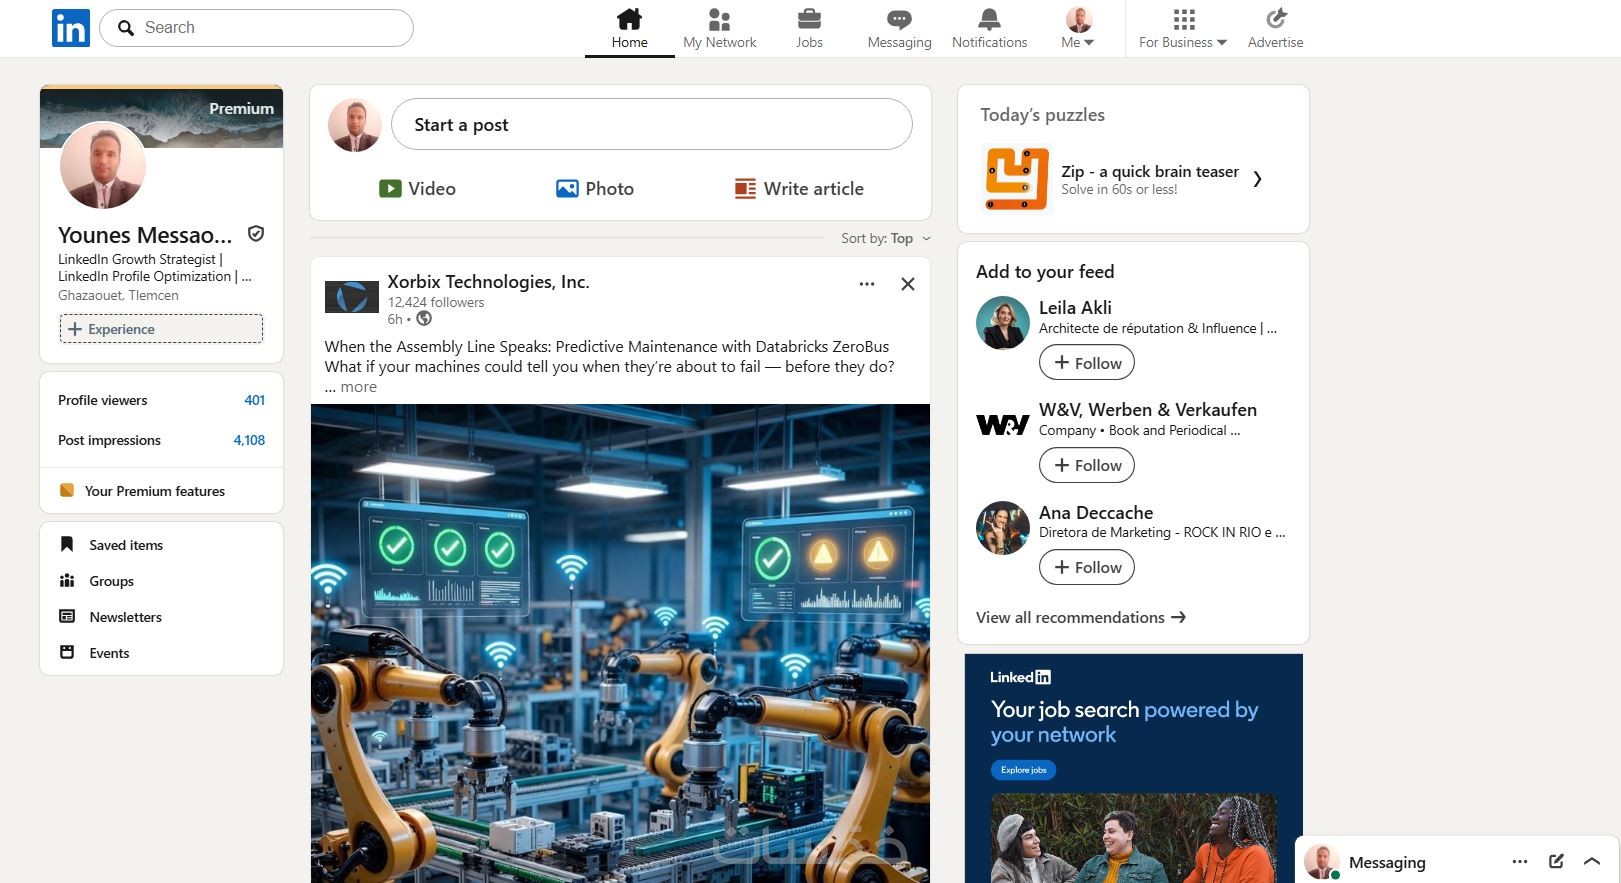This screenshot has width=1621, height=883.
Task: Open the My Network icon
Action: point(719,19)
